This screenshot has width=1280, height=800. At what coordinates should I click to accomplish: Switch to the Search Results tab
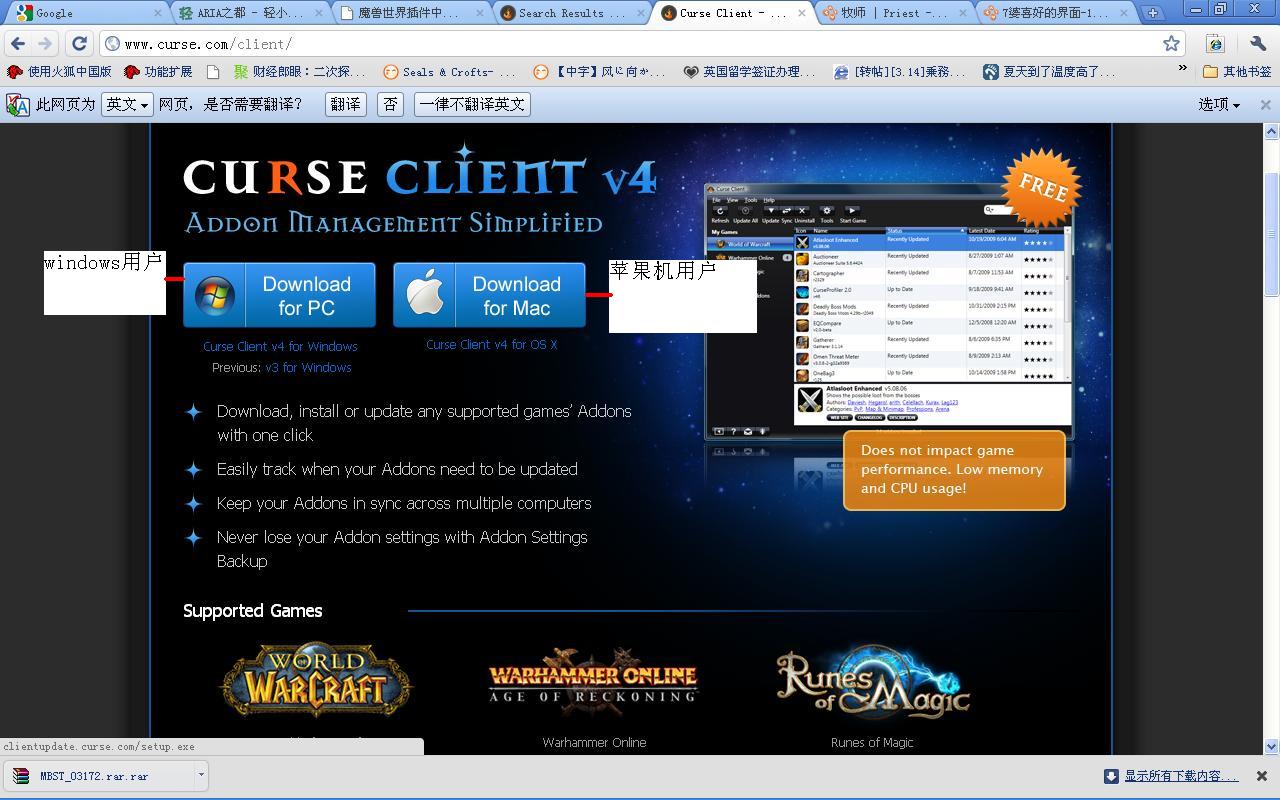click(570, 13)
